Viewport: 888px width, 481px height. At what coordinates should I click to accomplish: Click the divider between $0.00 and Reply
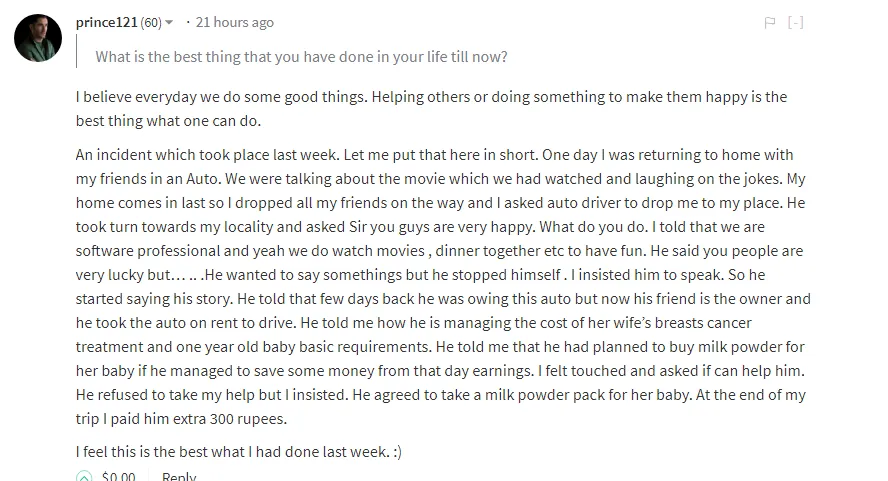(x=149, y=475)
